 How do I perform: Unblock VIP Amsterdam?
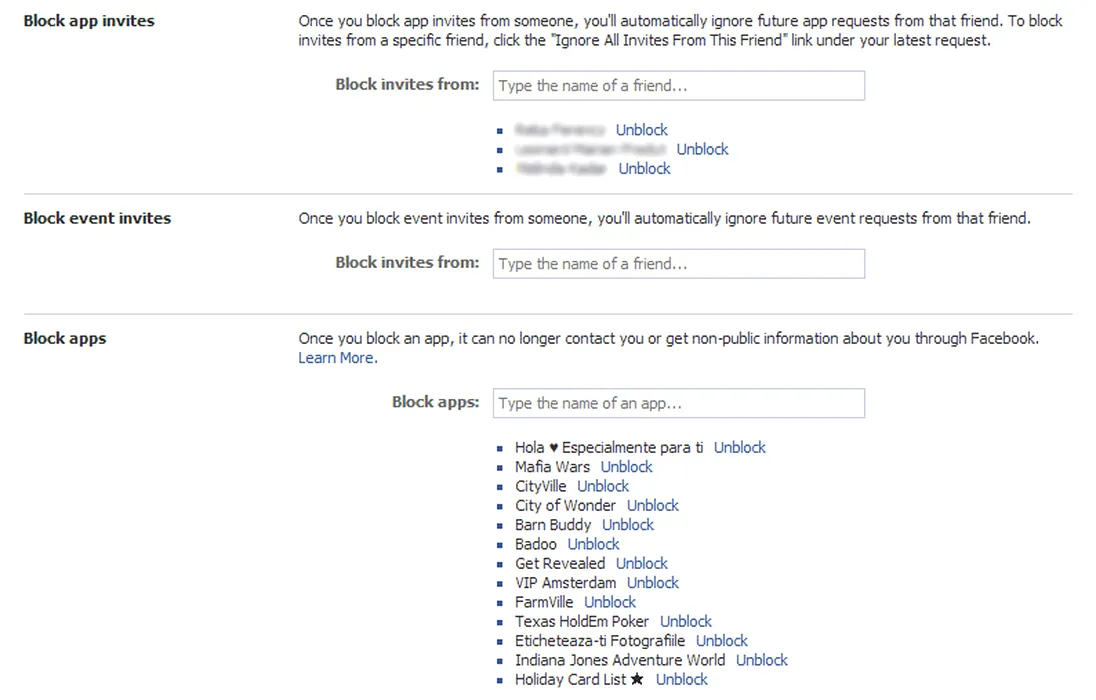652,583
